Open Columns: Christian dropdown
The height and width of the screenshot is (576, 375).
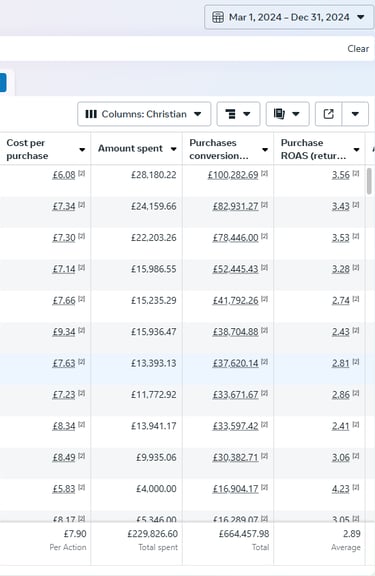pos(144,114)
